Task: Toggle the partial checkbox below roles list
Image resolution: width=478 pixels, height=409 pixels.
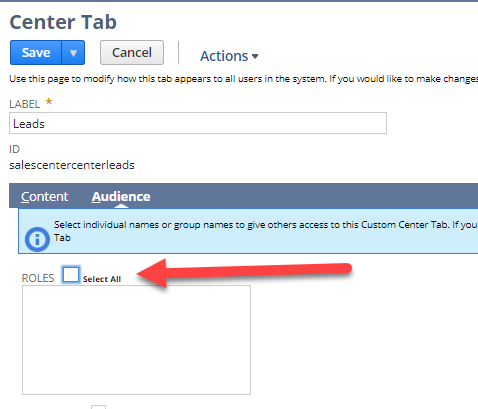Action: 99,407
